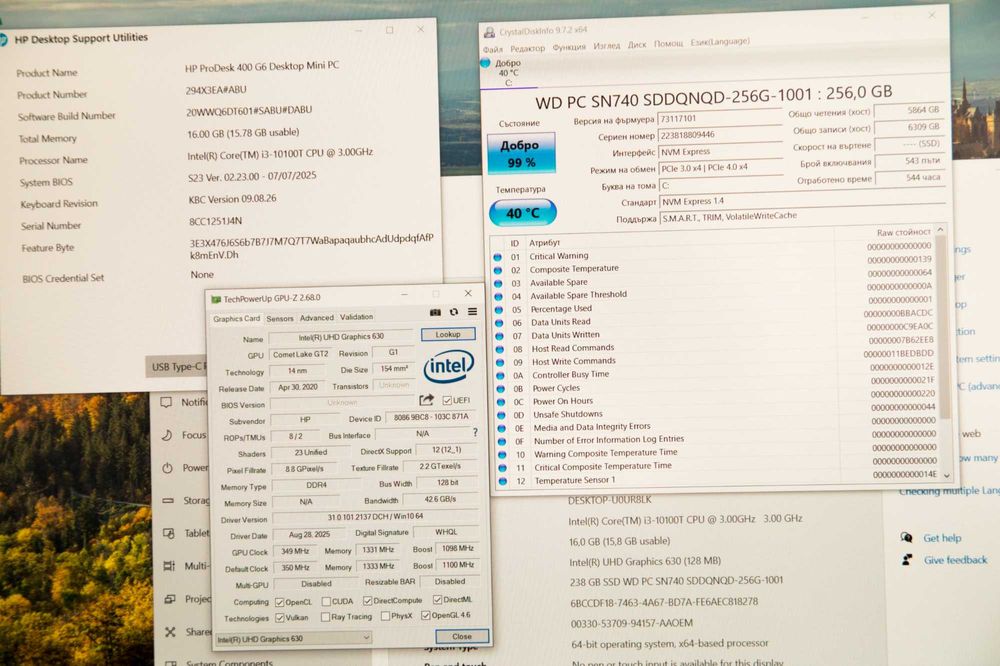Click the SMART attribute list vertical scrollbar

(943, 352)
